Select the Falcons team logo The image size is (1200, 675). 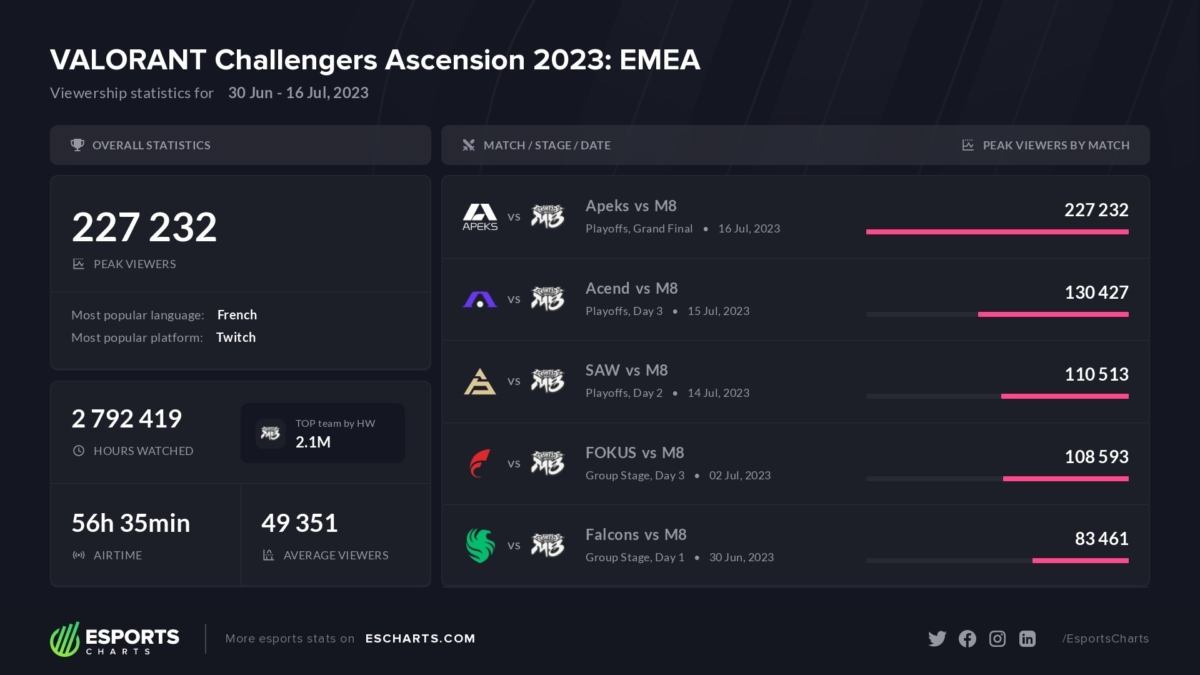coord(480,545)
